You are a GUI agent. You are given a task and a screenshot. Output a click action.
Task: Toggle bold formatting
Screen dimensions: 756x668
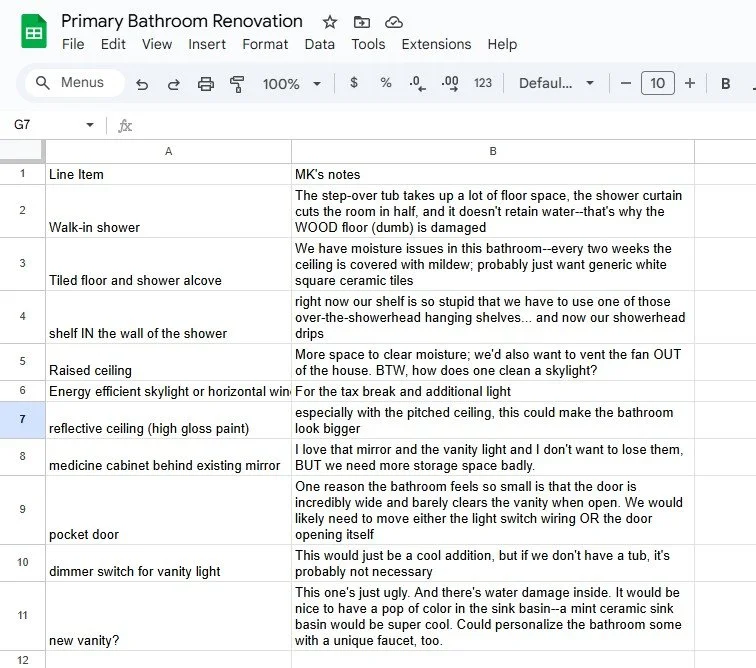tap(725, 83)
